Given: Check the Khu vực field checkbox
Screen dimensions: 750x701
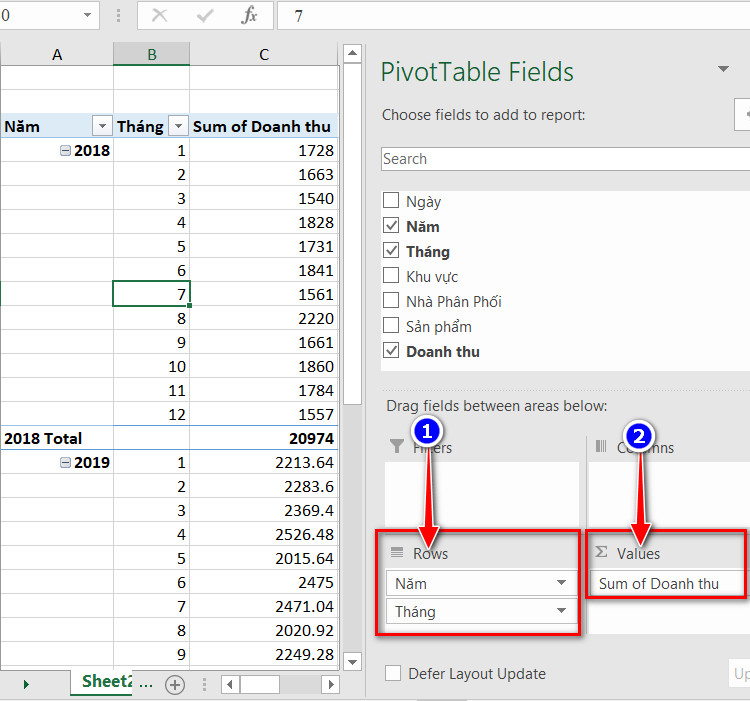Looking at the screenshot, I should [x=391, y=275].
